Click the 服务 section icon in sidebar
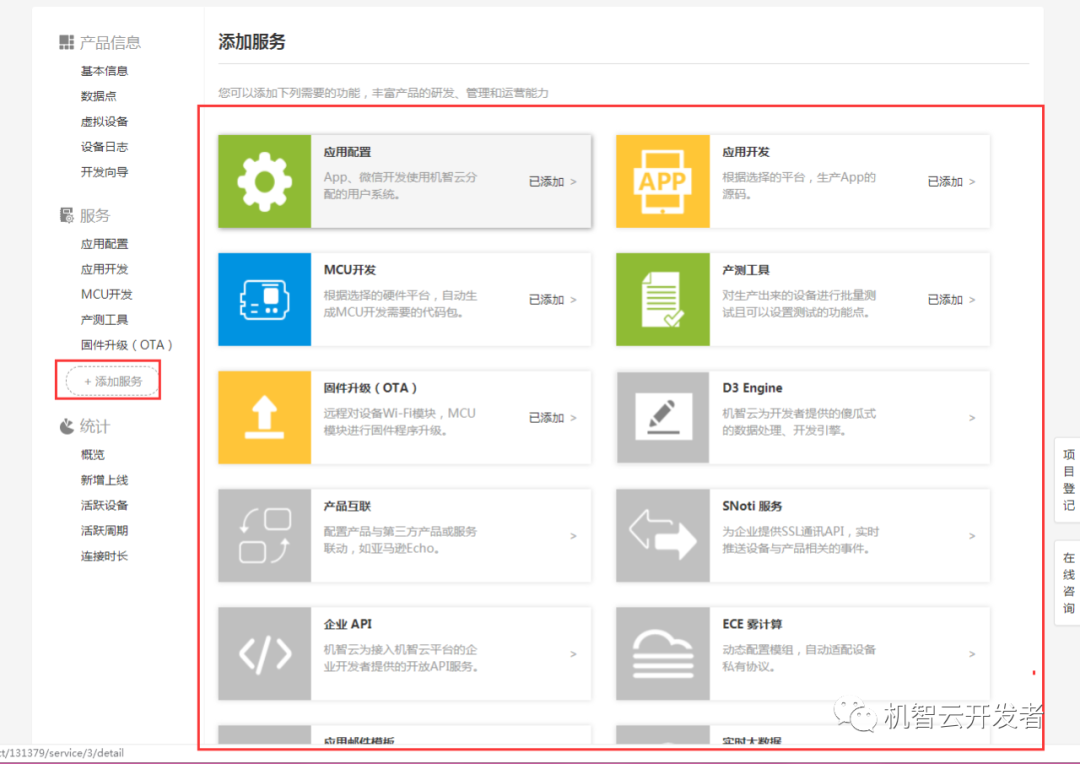The width and height of the screenshot is (1080, 764). pos(66,216)
